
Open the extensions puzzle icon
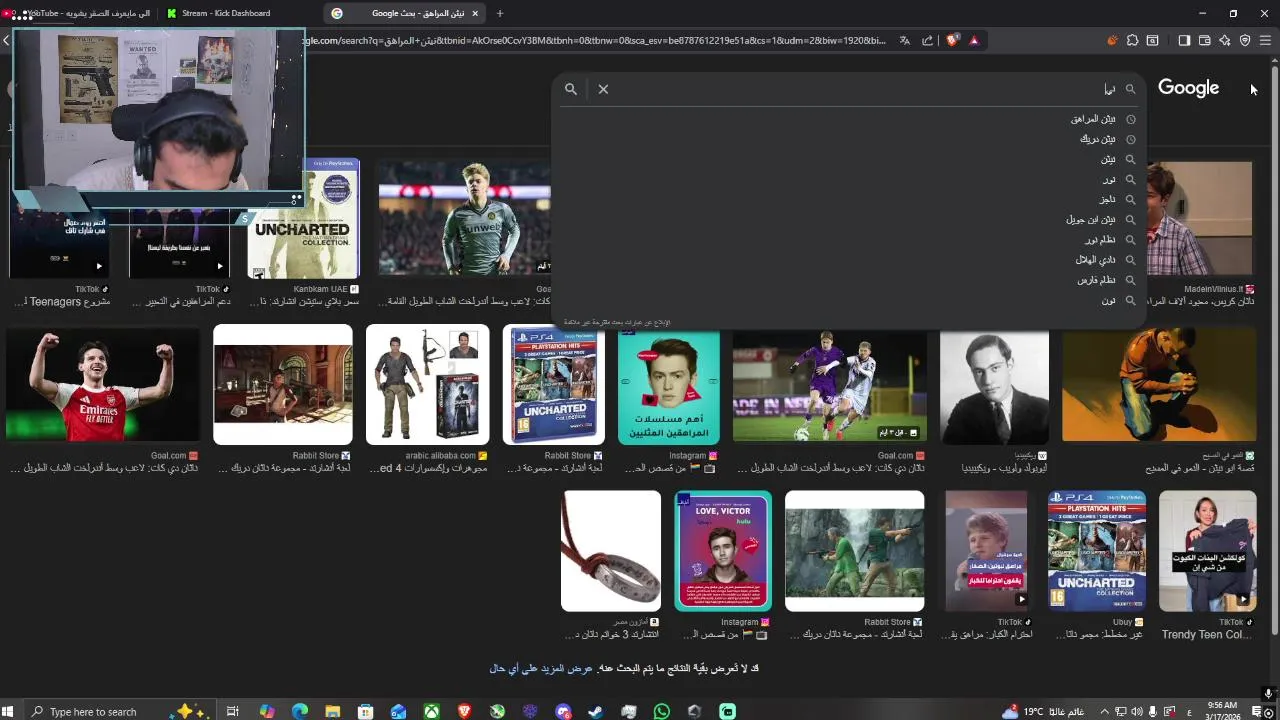[x=1132, y=40]
